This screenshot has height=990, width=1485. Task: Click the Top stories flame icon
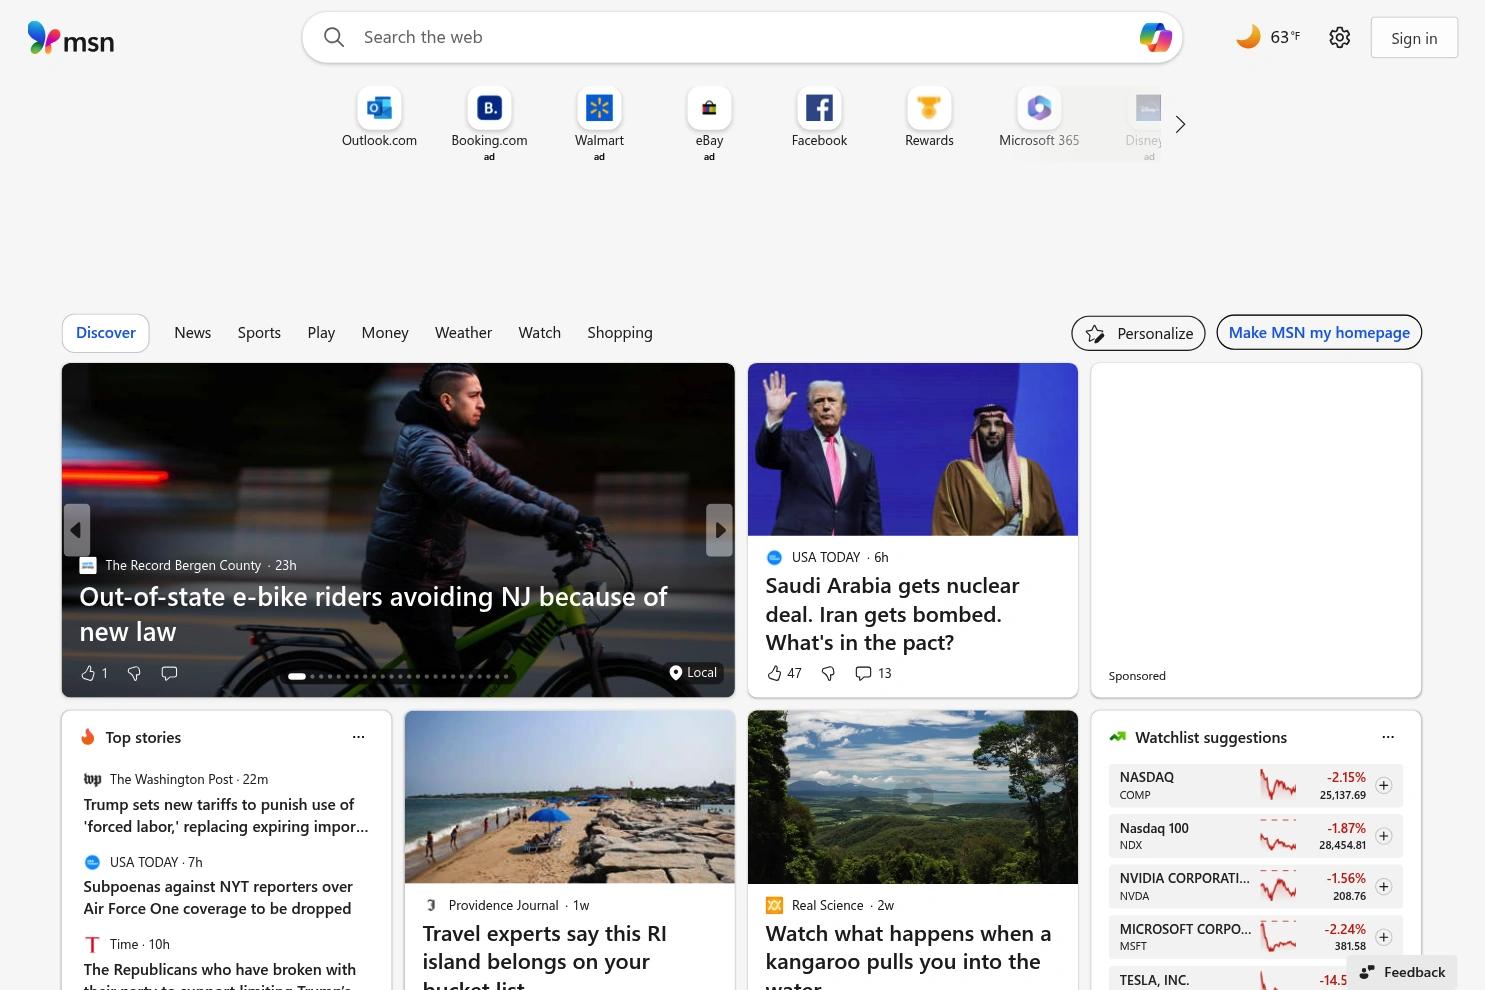tap(88, 737)
